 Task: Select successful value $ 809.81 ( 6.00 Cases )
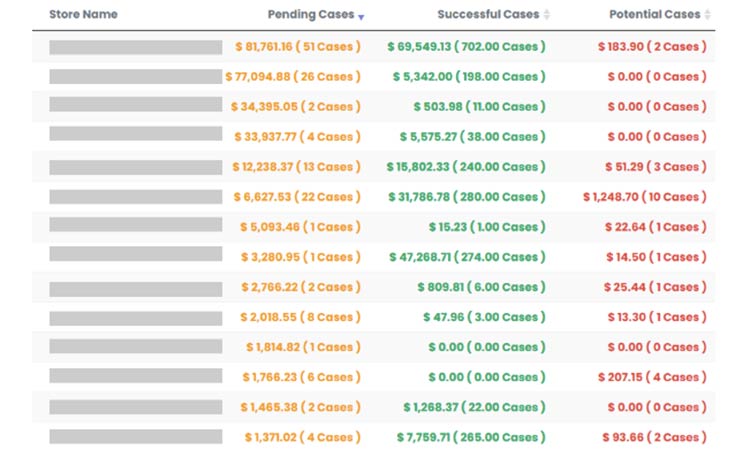click(x=482, y=287)
